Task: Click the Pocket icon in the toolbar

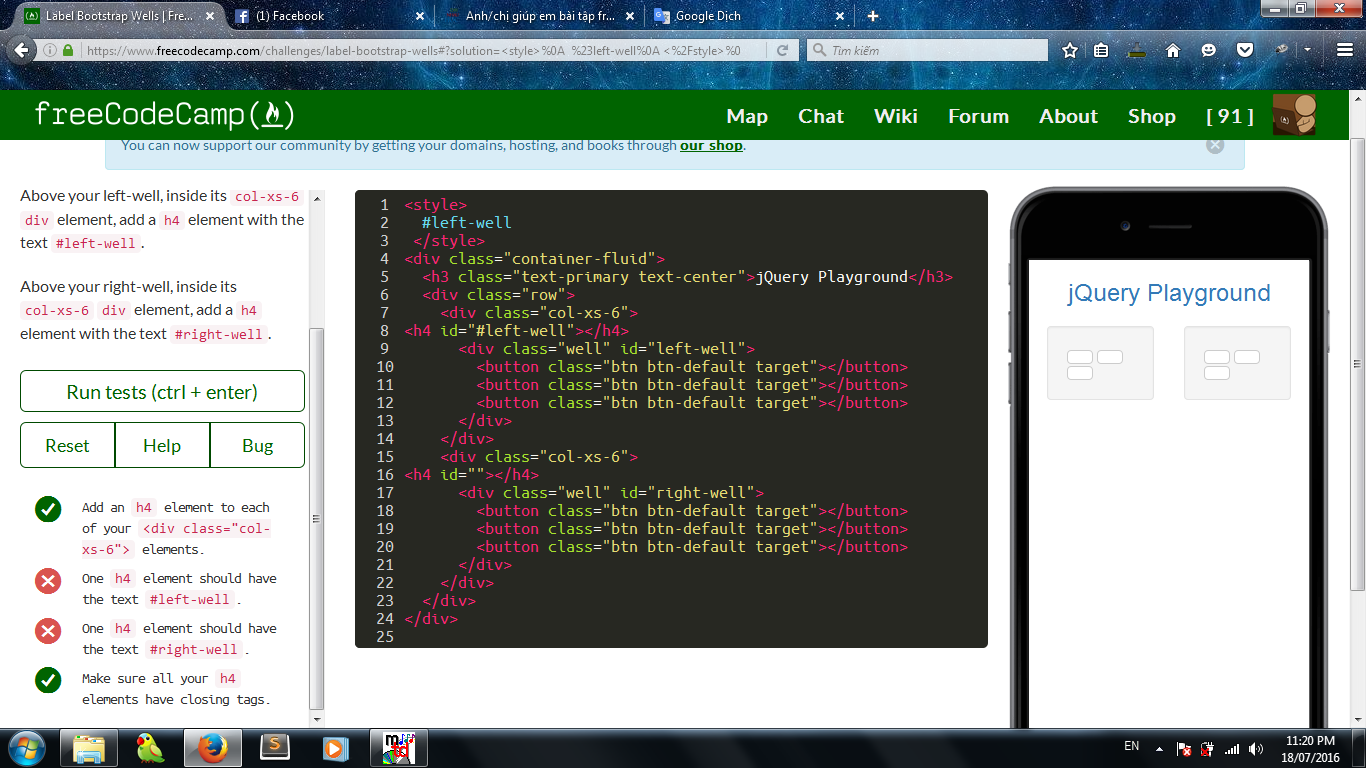Action: pyautogui.click(x=1244, y=50)
